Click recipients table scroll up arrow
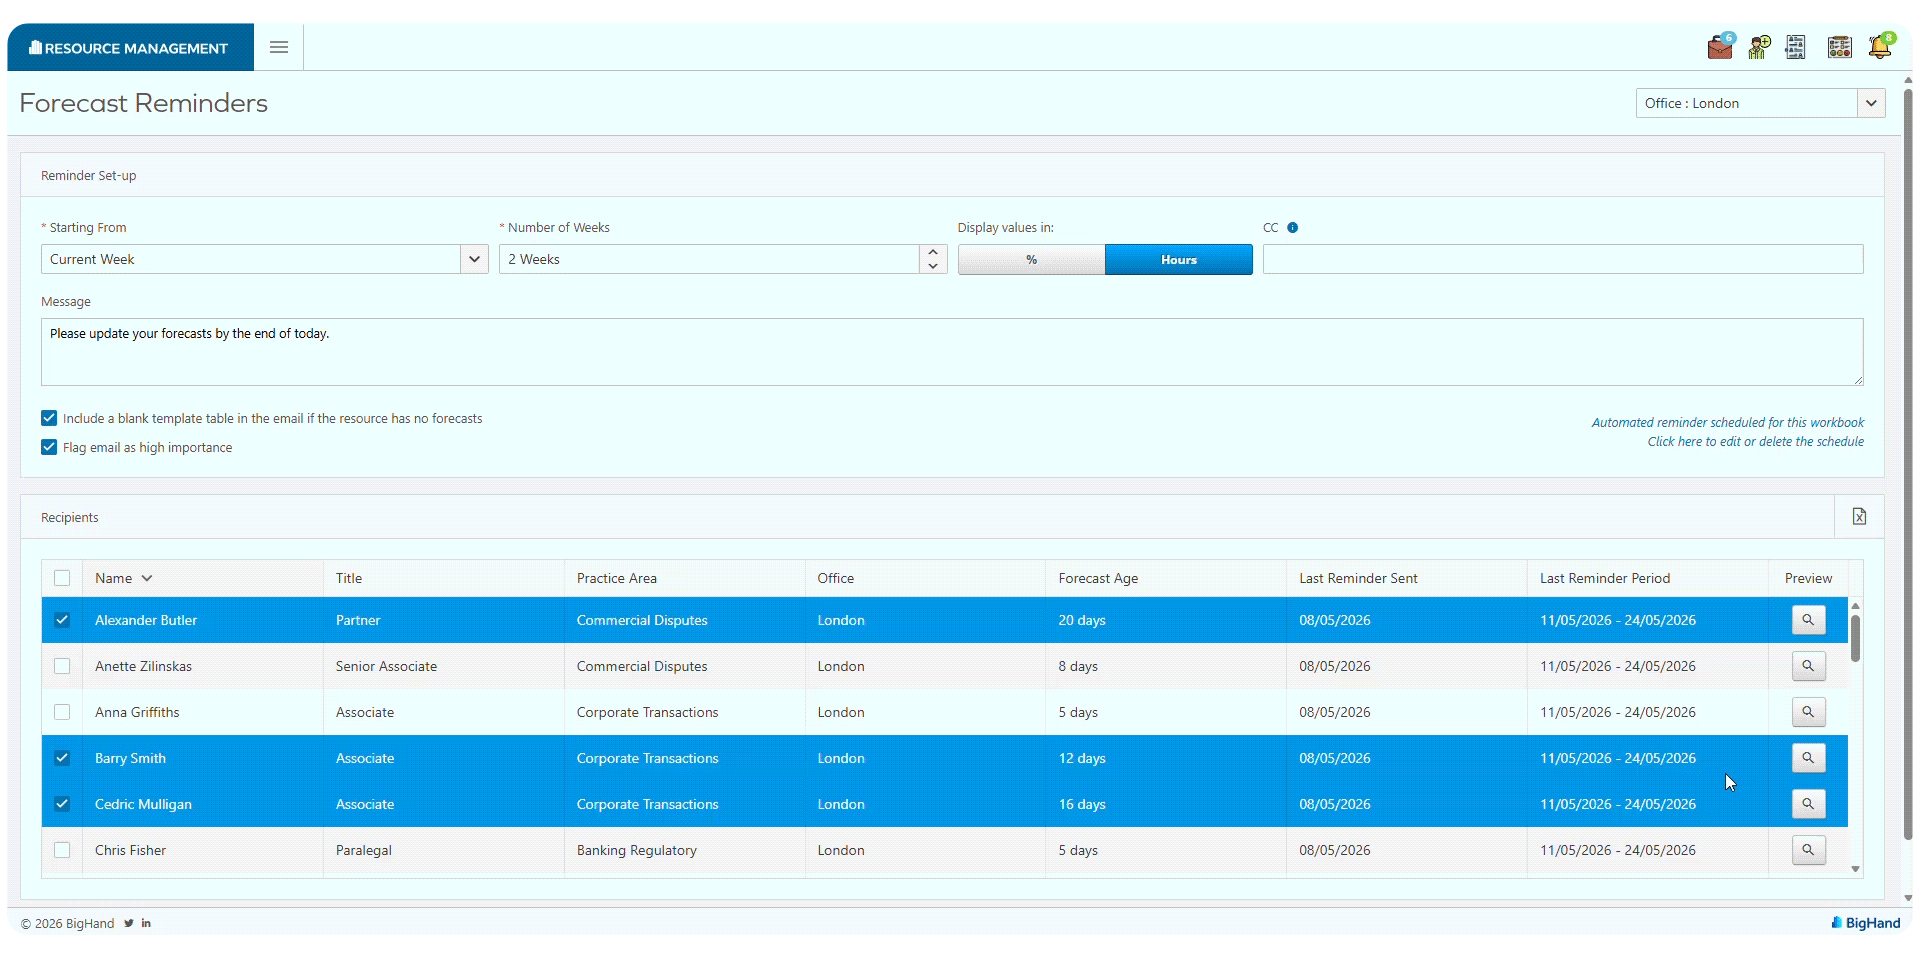 pos(1855,606)
